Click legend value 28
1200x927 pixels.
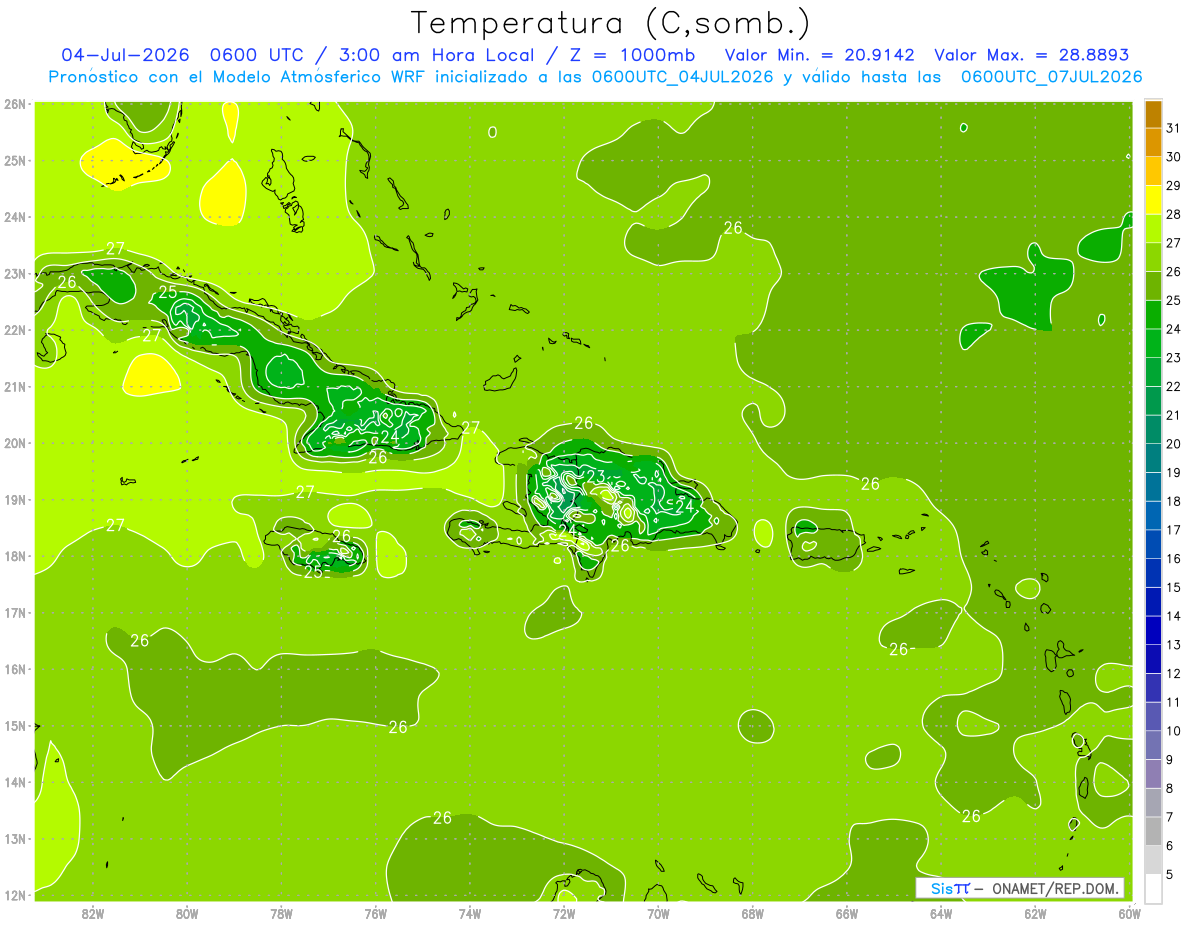(1174, 214)
